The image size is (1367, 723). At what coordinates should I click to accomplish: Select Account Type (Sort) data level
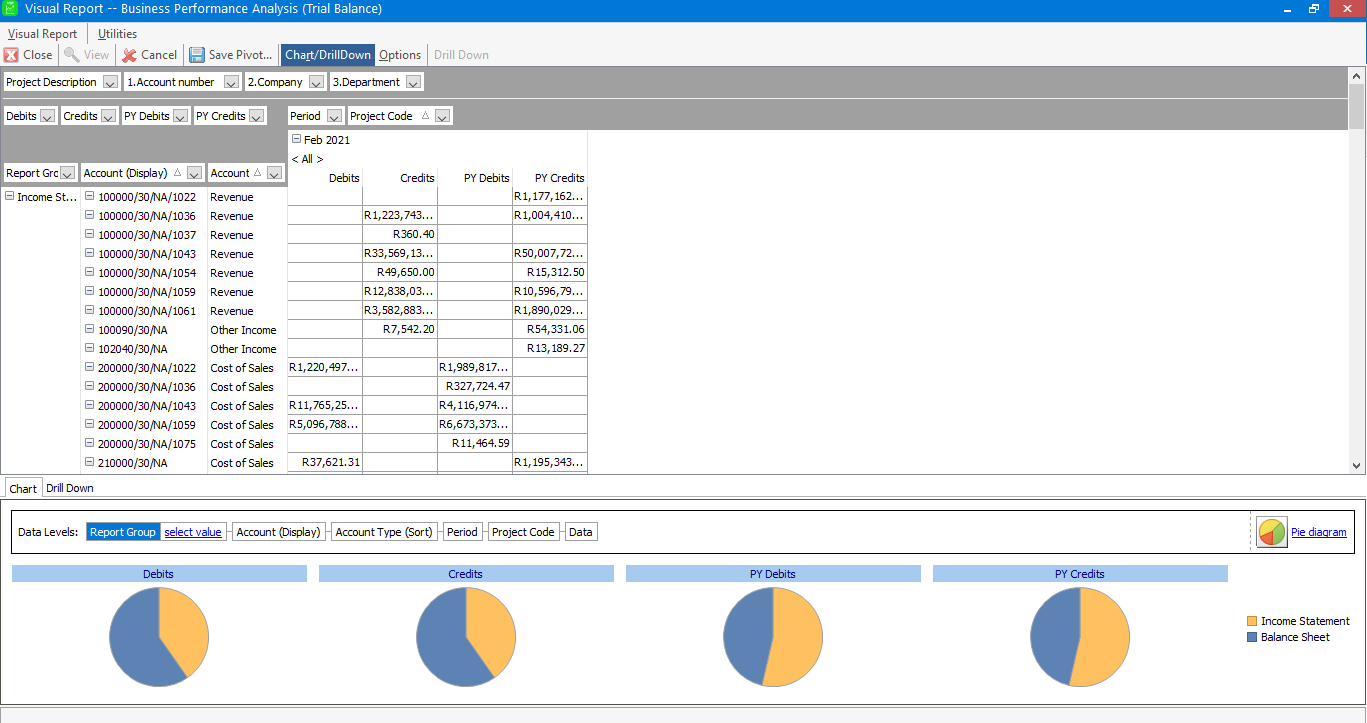(384, 532)
